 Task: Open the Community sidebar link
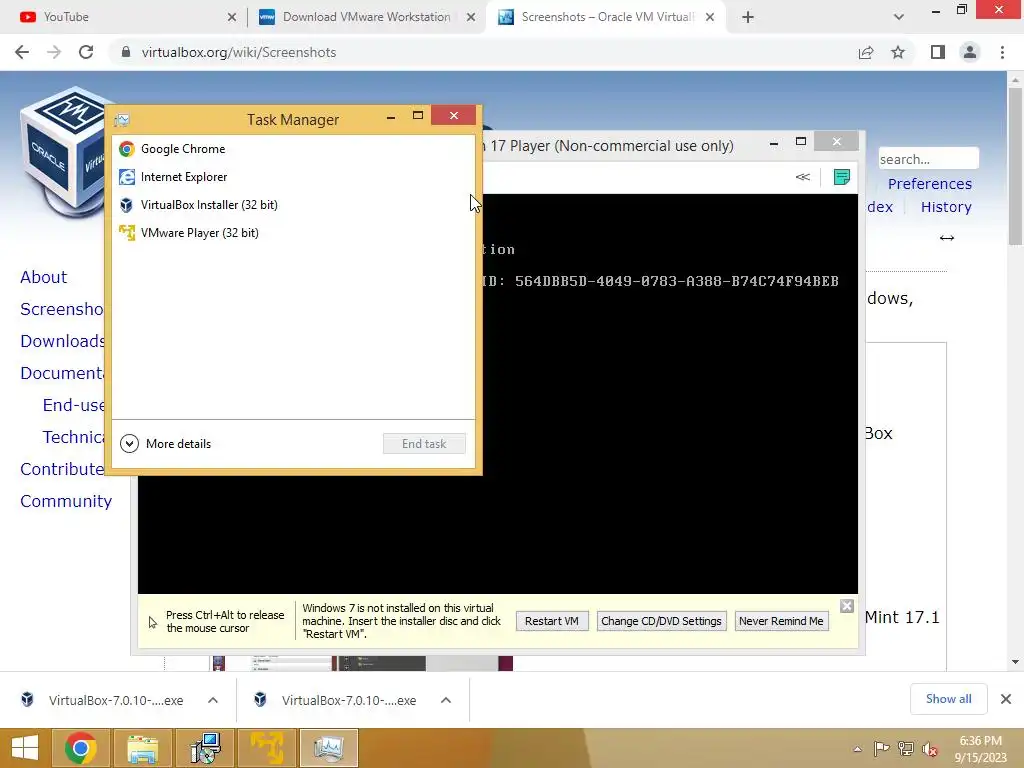point(66,501)
